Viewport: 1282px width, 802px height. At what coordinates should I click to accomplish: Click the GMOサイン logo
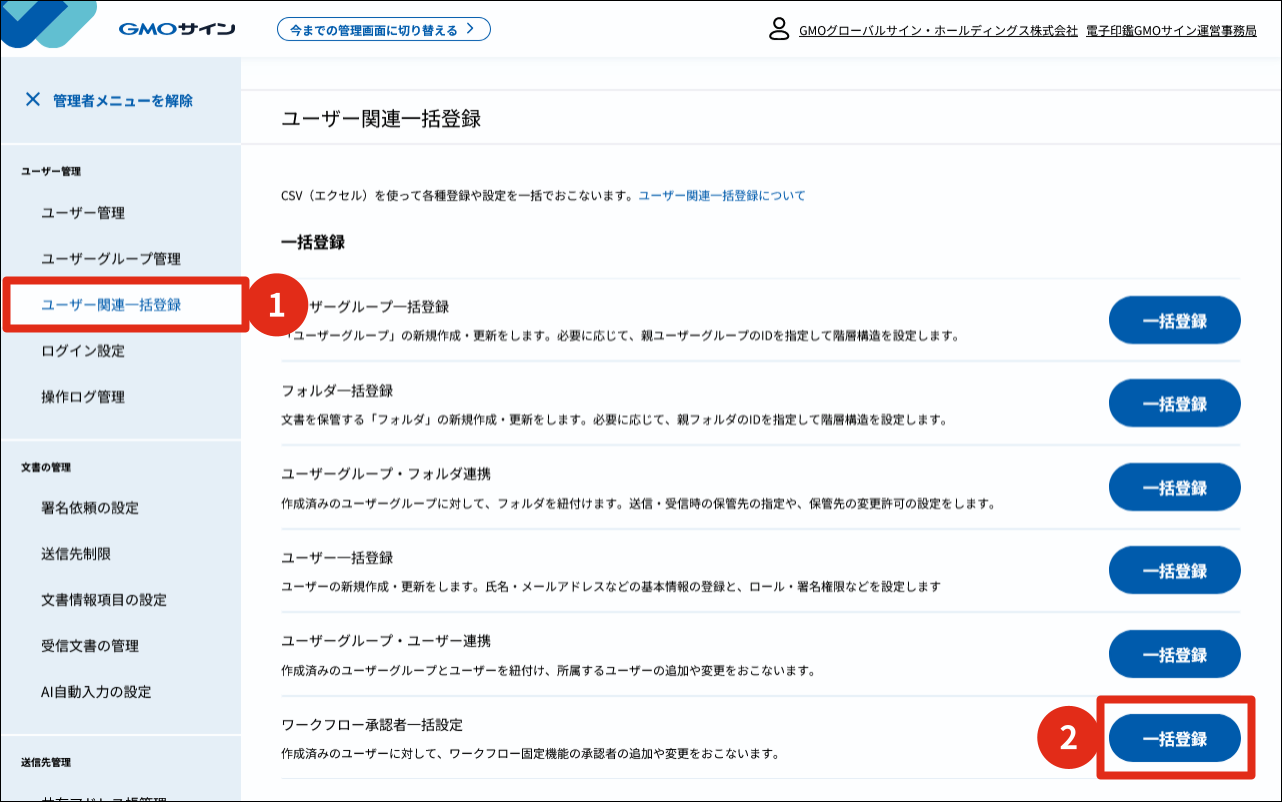tap(176, 27)
